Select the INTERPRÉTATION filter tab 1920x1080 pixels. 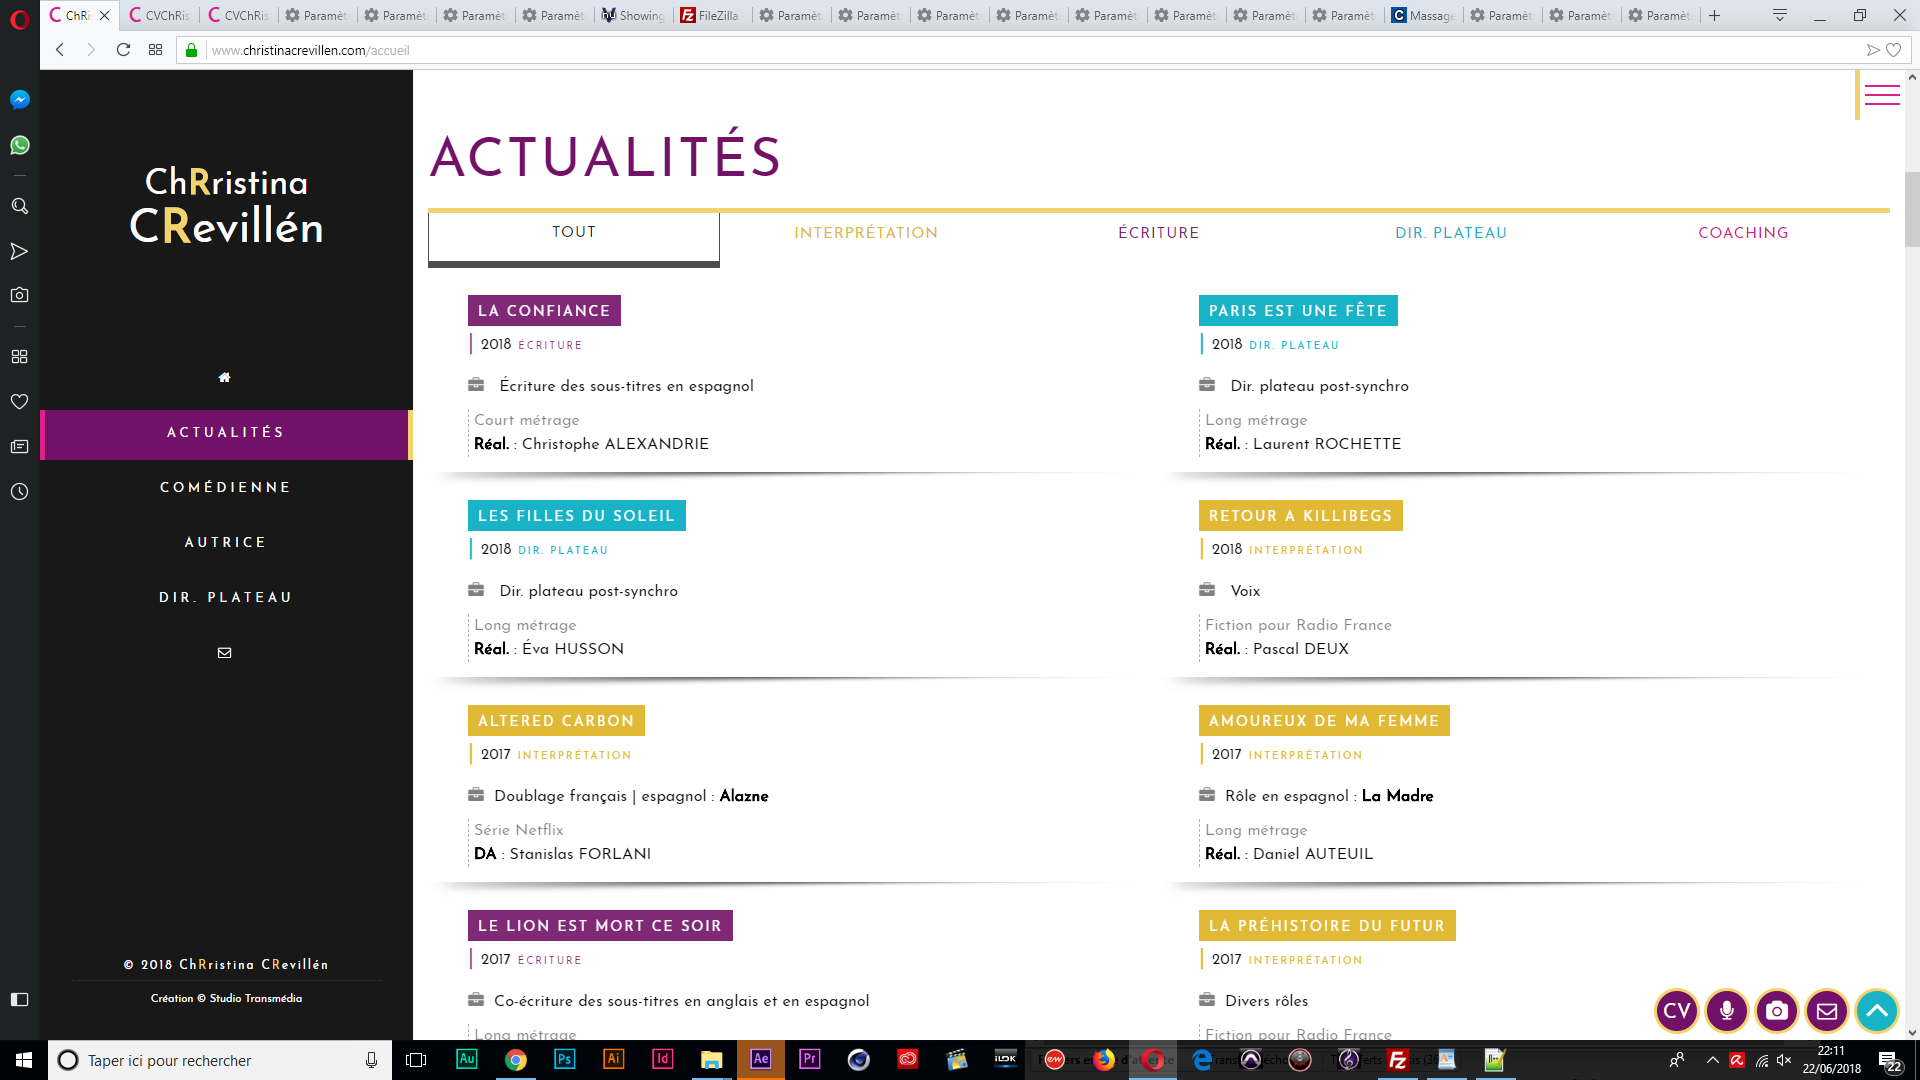tap(866, 233)
